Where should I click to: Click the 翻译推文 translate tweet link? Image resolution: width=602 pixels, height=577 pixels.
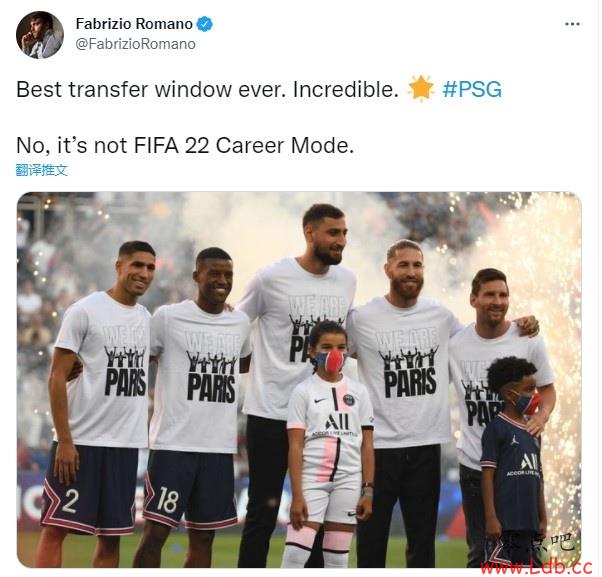point(41,170)
